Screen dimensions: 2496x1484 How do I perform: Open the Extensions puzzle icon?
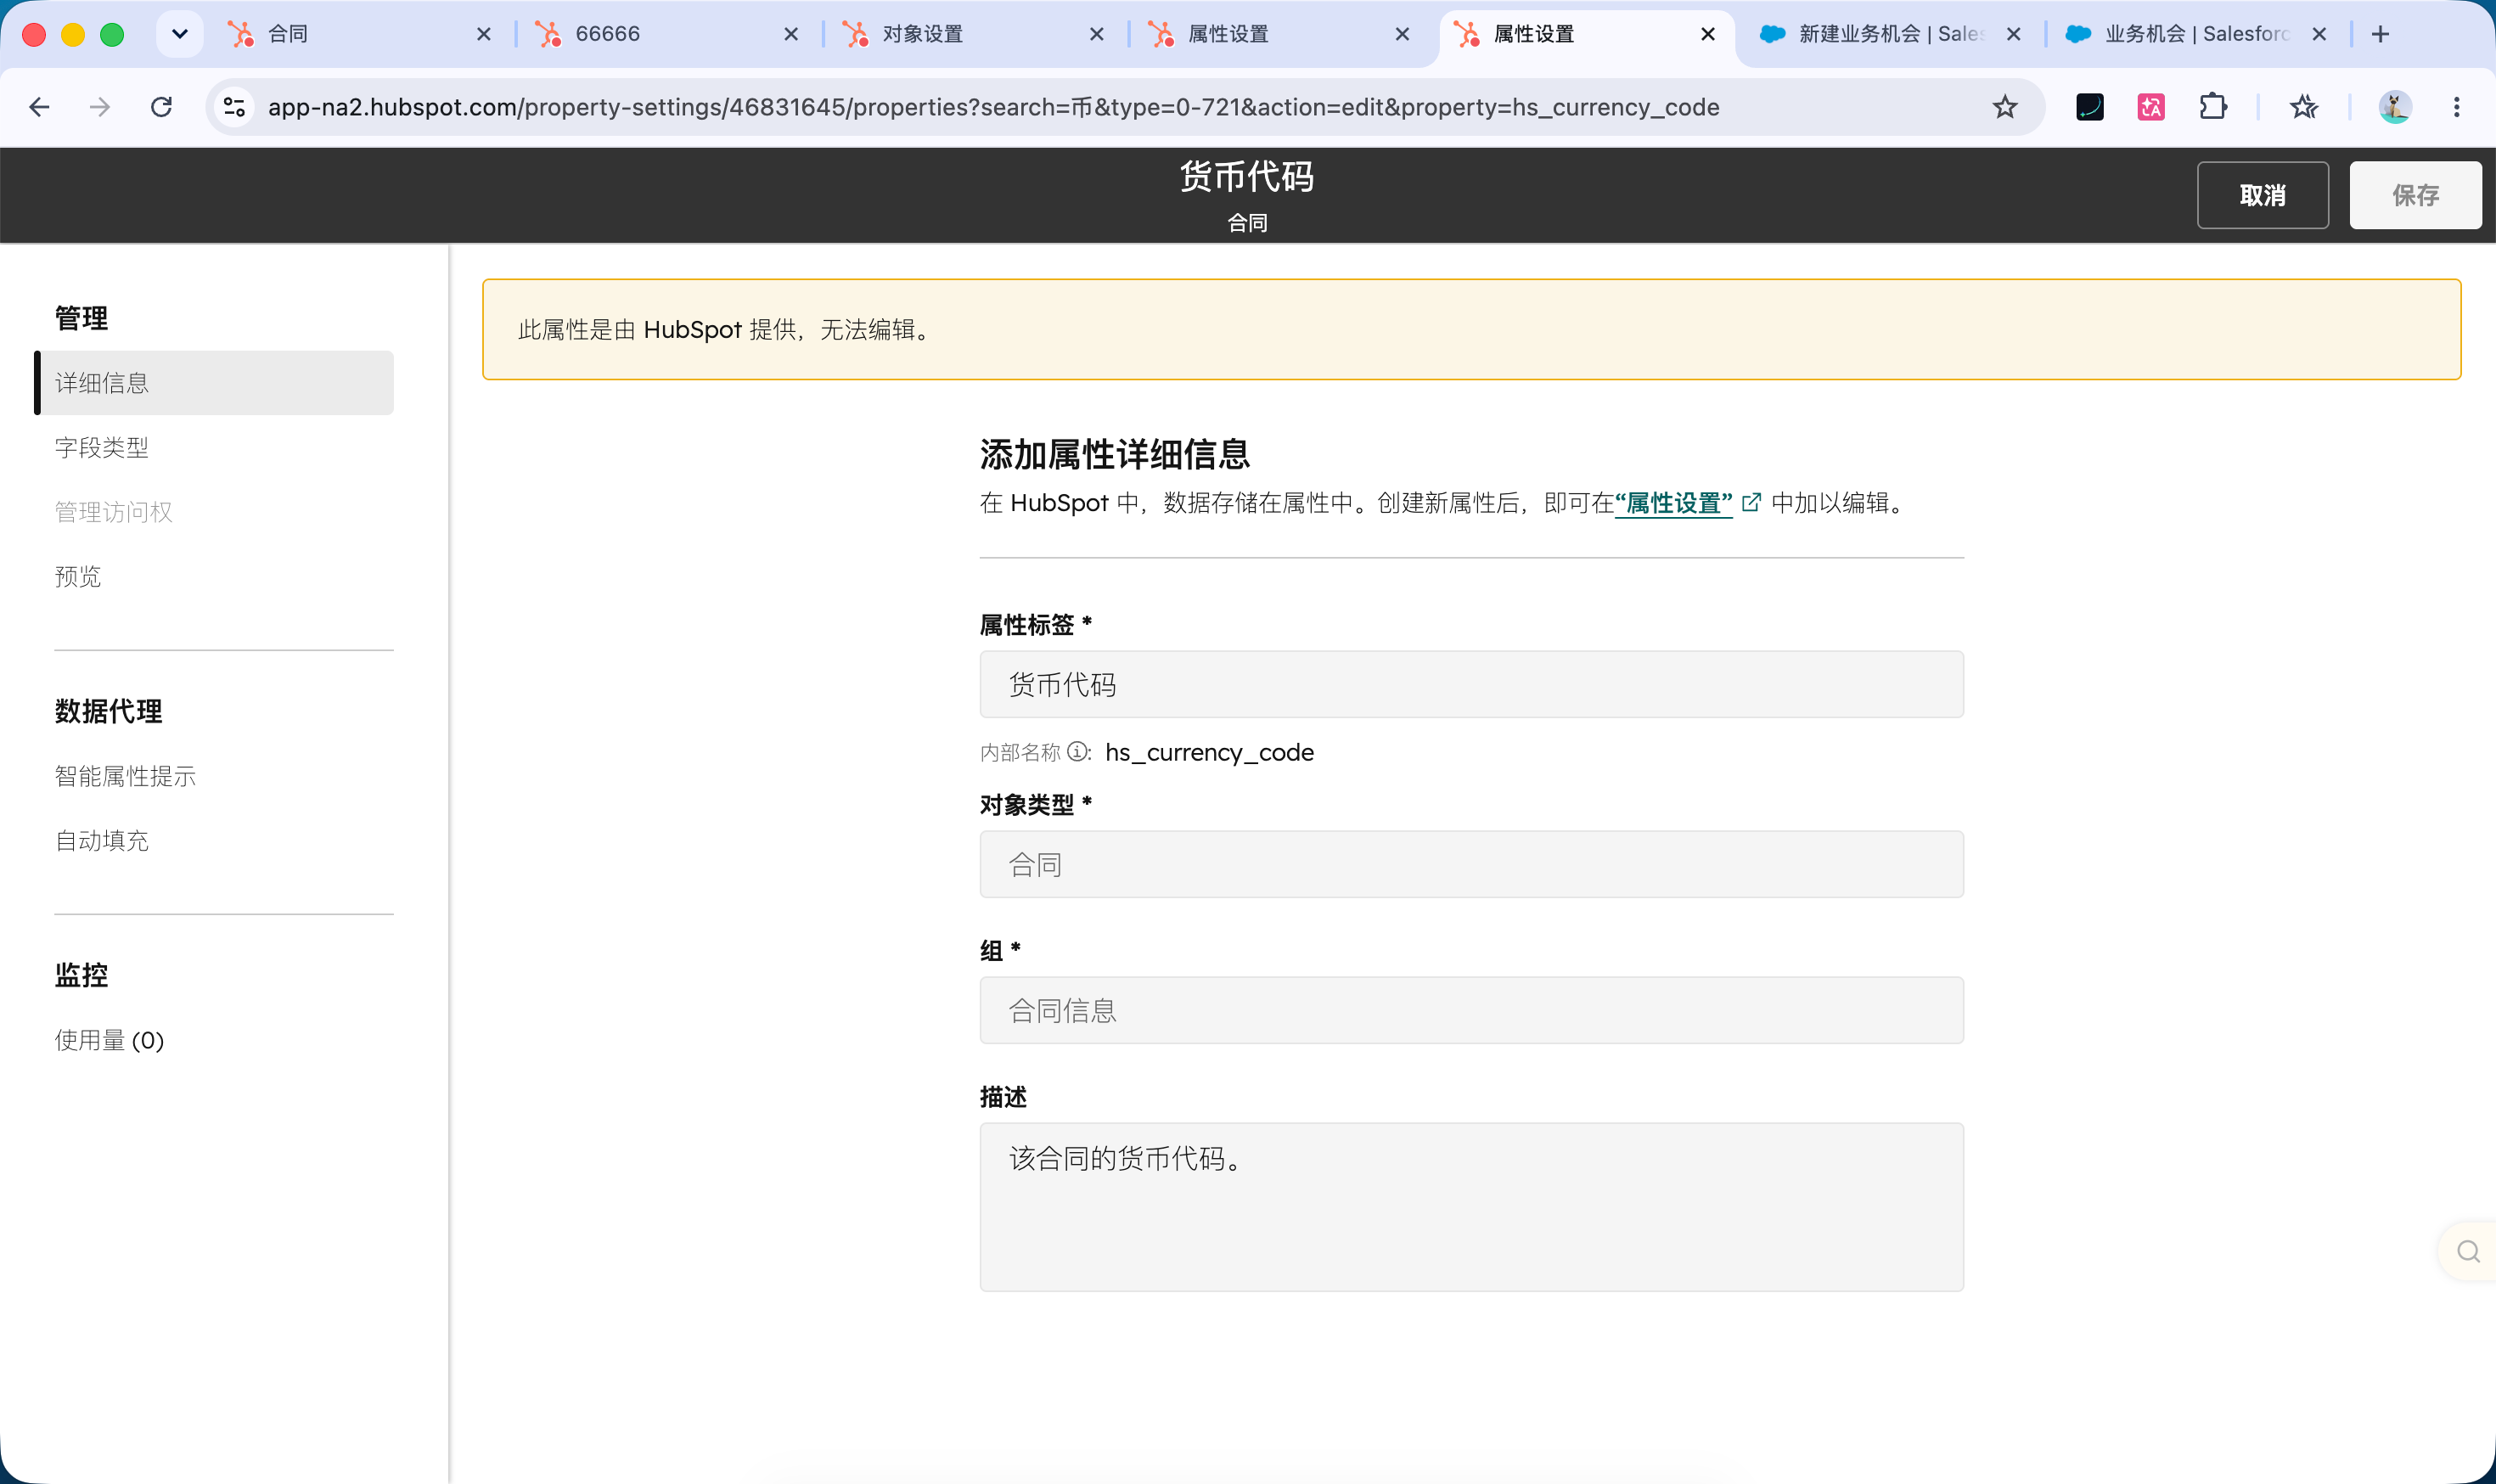click(2213, 107)
